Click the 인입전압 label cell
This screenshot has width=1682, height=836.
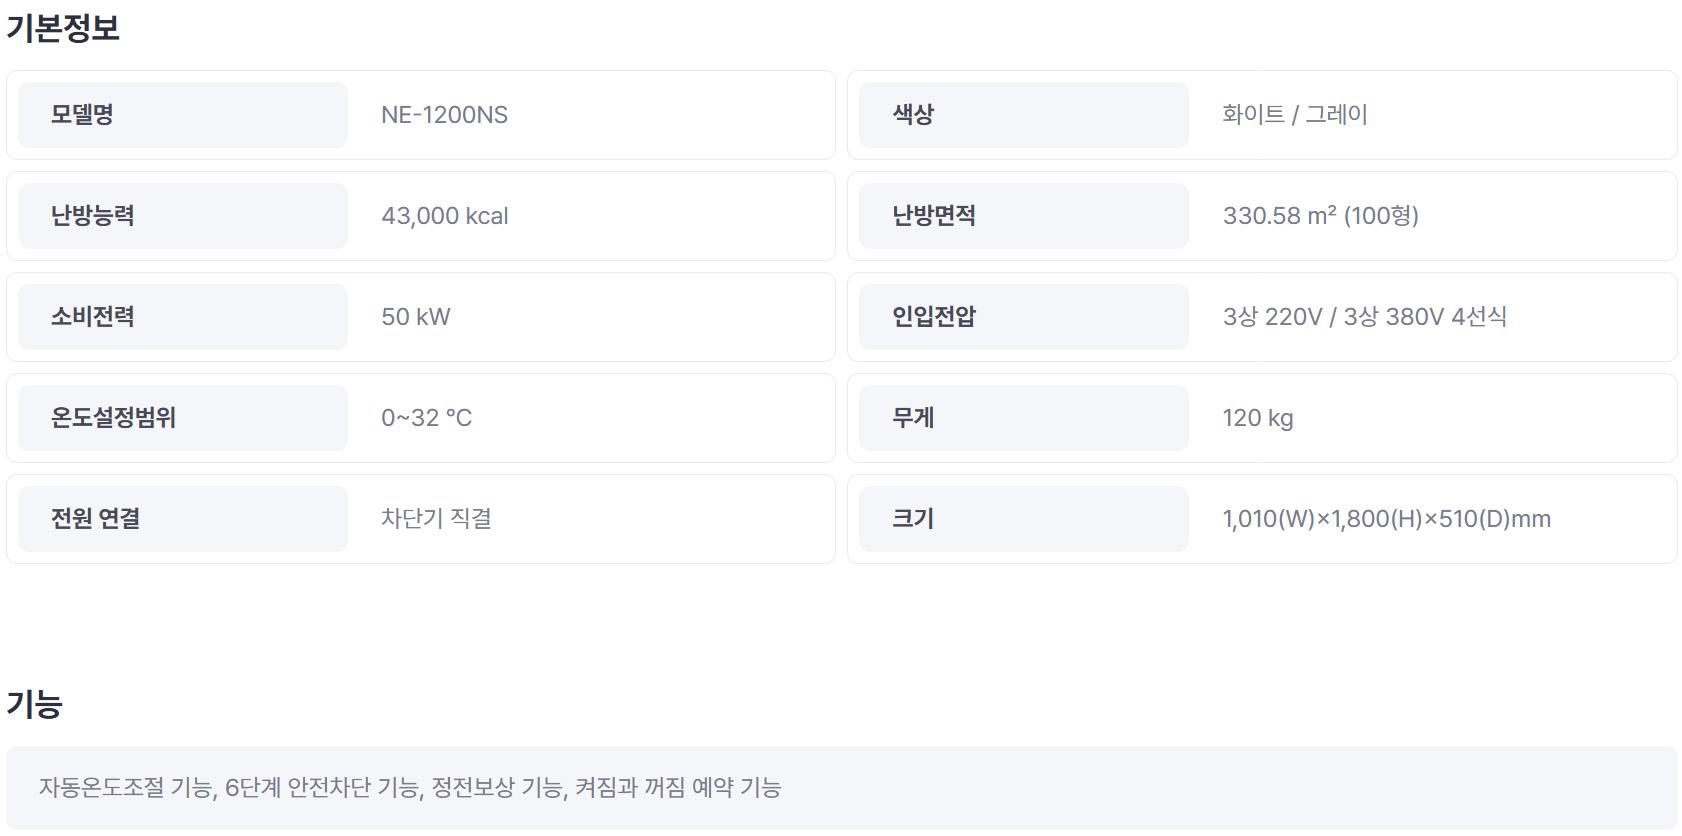(x=1024, y=317)
